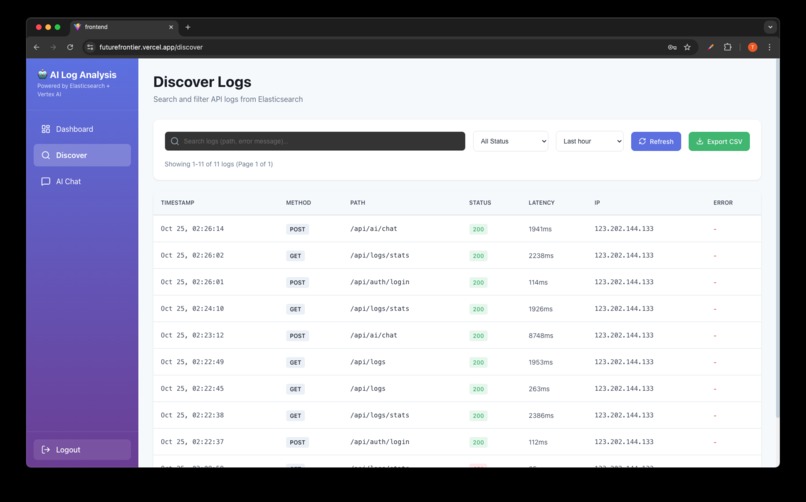Open the Dashboard sidebar item
The height and width of the screenshot is (502, 806).
coord(82,129)
